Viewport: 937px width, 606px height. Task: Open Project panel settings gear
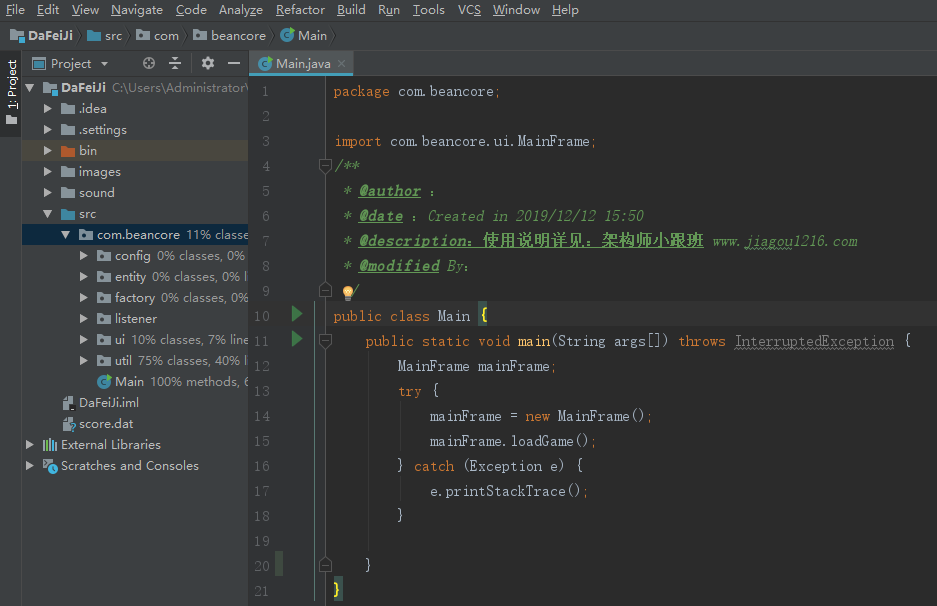point(207,63)
